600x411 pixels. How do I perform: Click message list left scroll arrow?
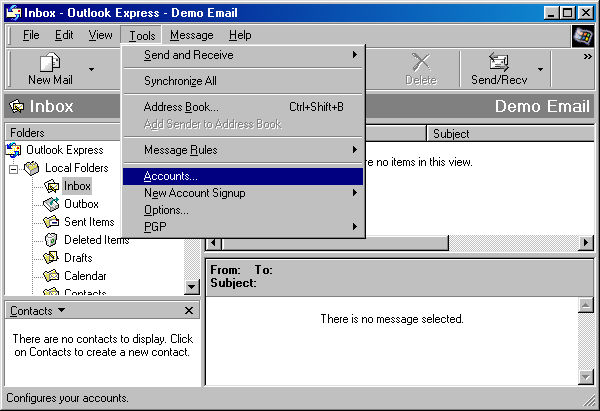tap(214, 243)
